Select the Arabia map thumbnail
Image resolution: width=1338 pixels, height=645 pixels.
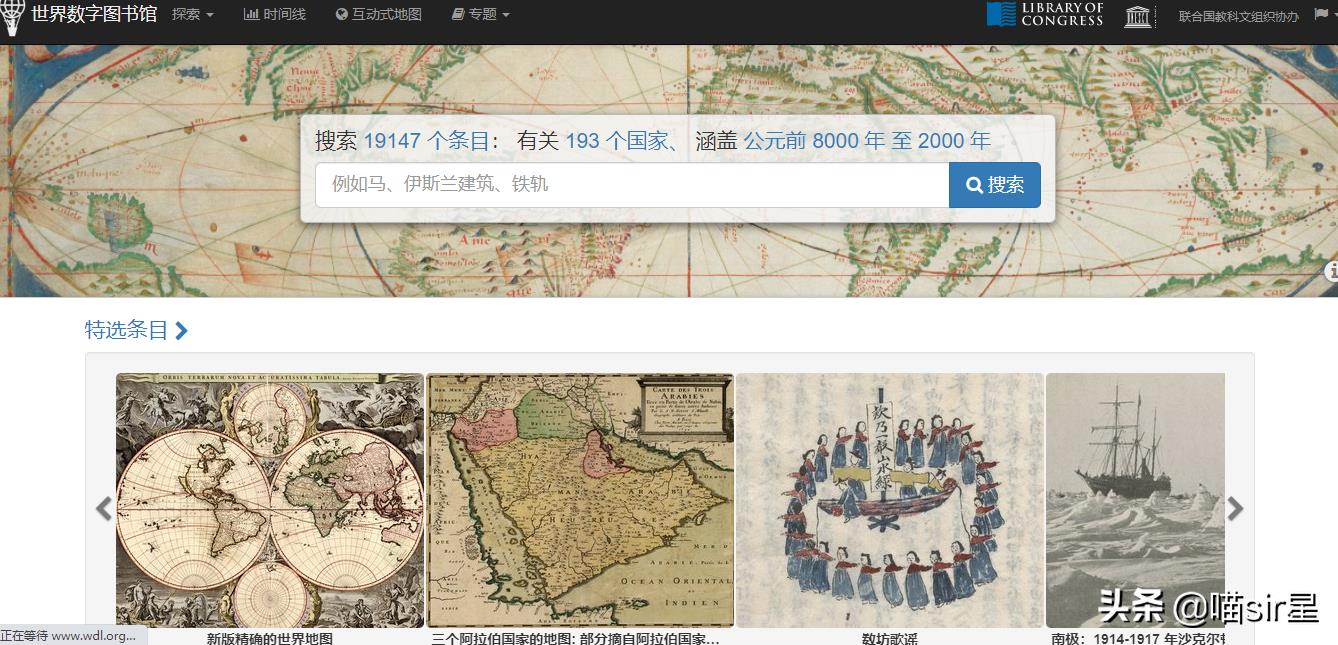pos(580,500)
